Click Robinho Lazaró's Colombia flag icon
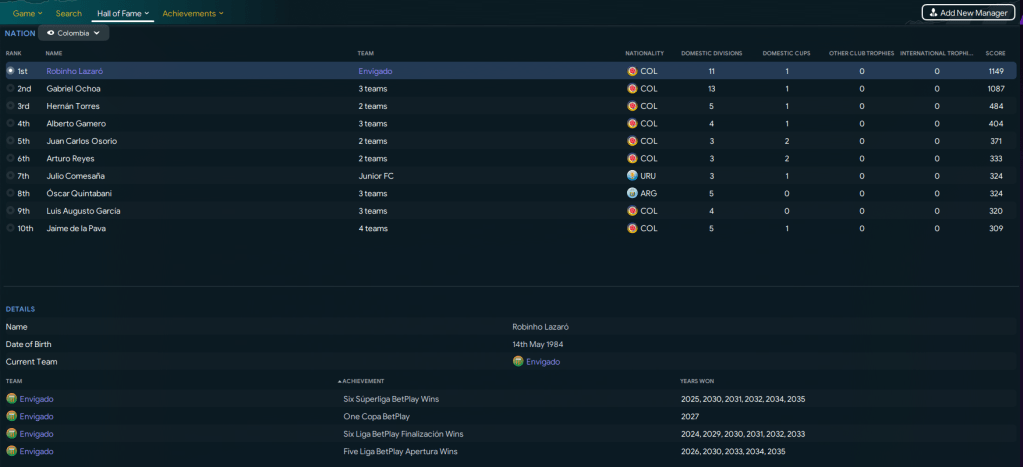Image resolution: width=1023 pixels, height=467 pixels. (x=632, y=71)
